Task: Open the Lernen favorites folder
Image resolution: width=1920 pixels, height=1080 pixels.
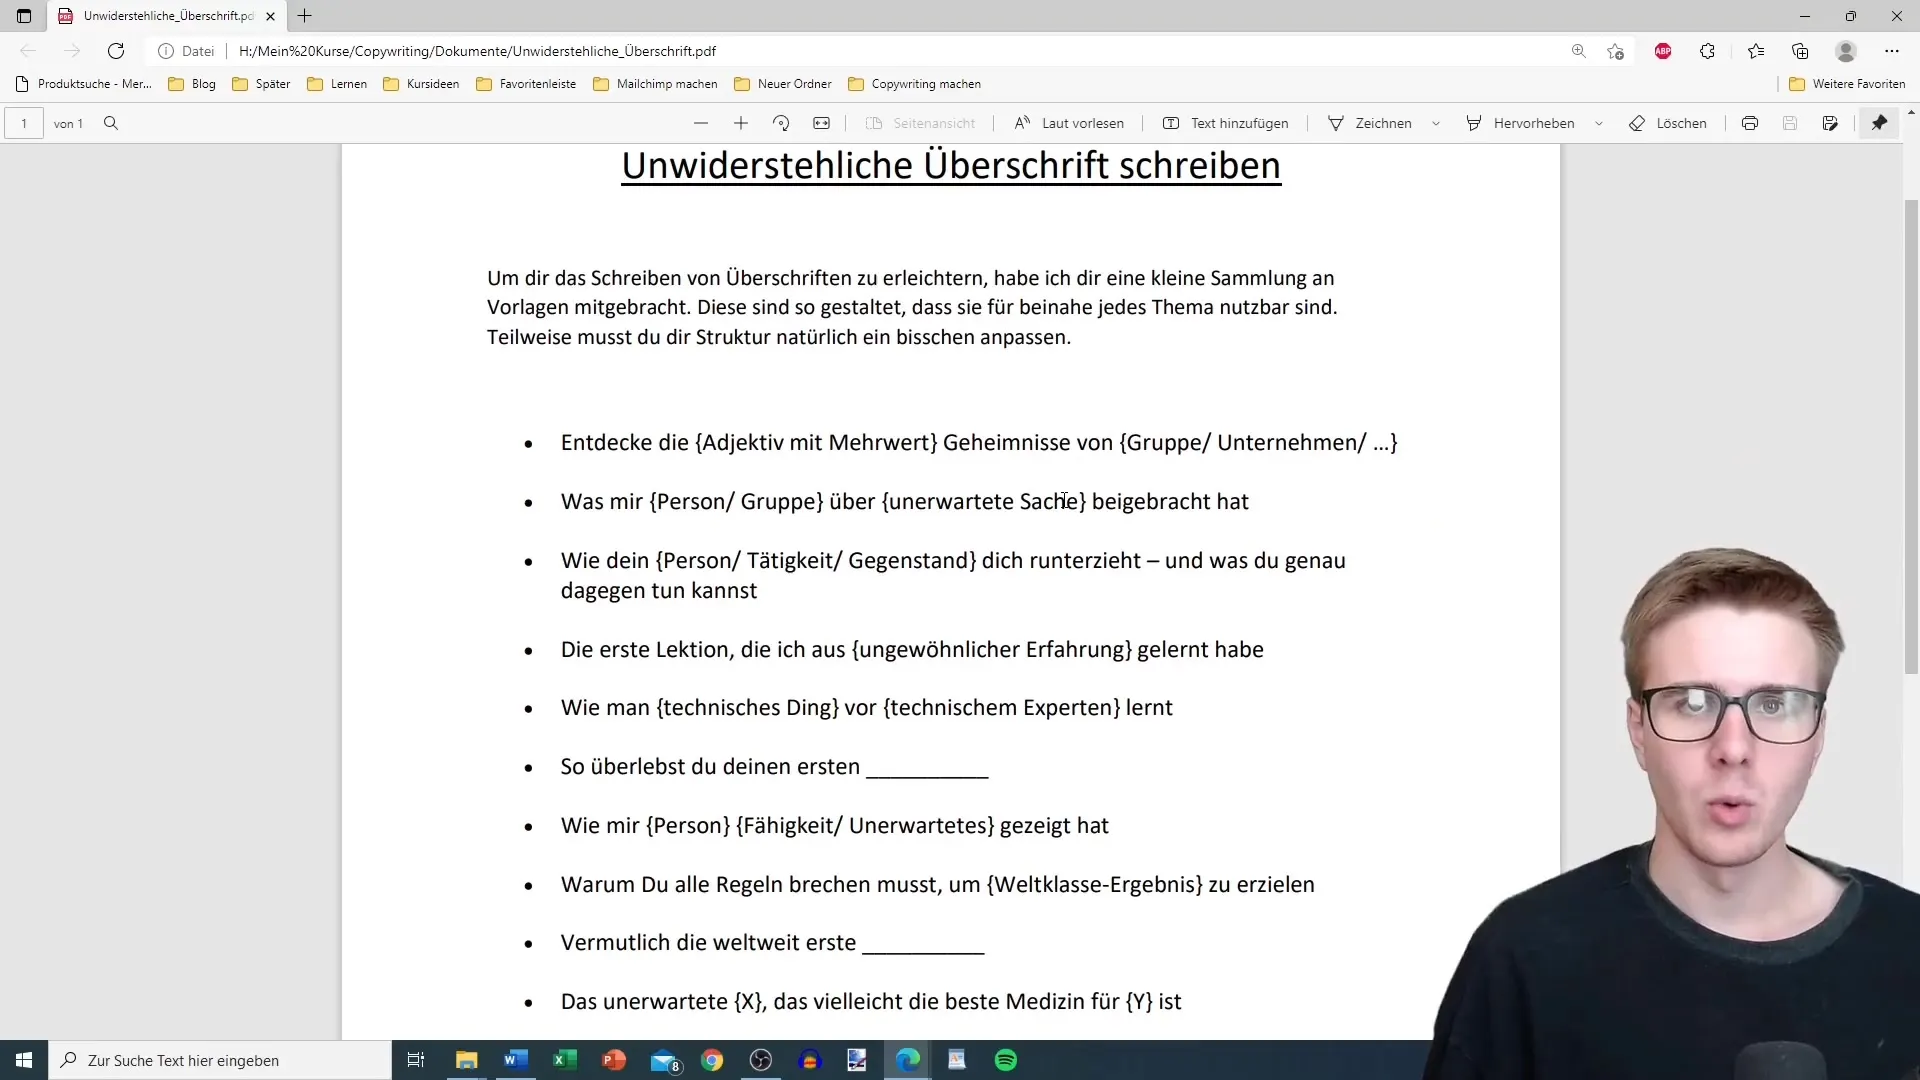Action: [337, 84]
